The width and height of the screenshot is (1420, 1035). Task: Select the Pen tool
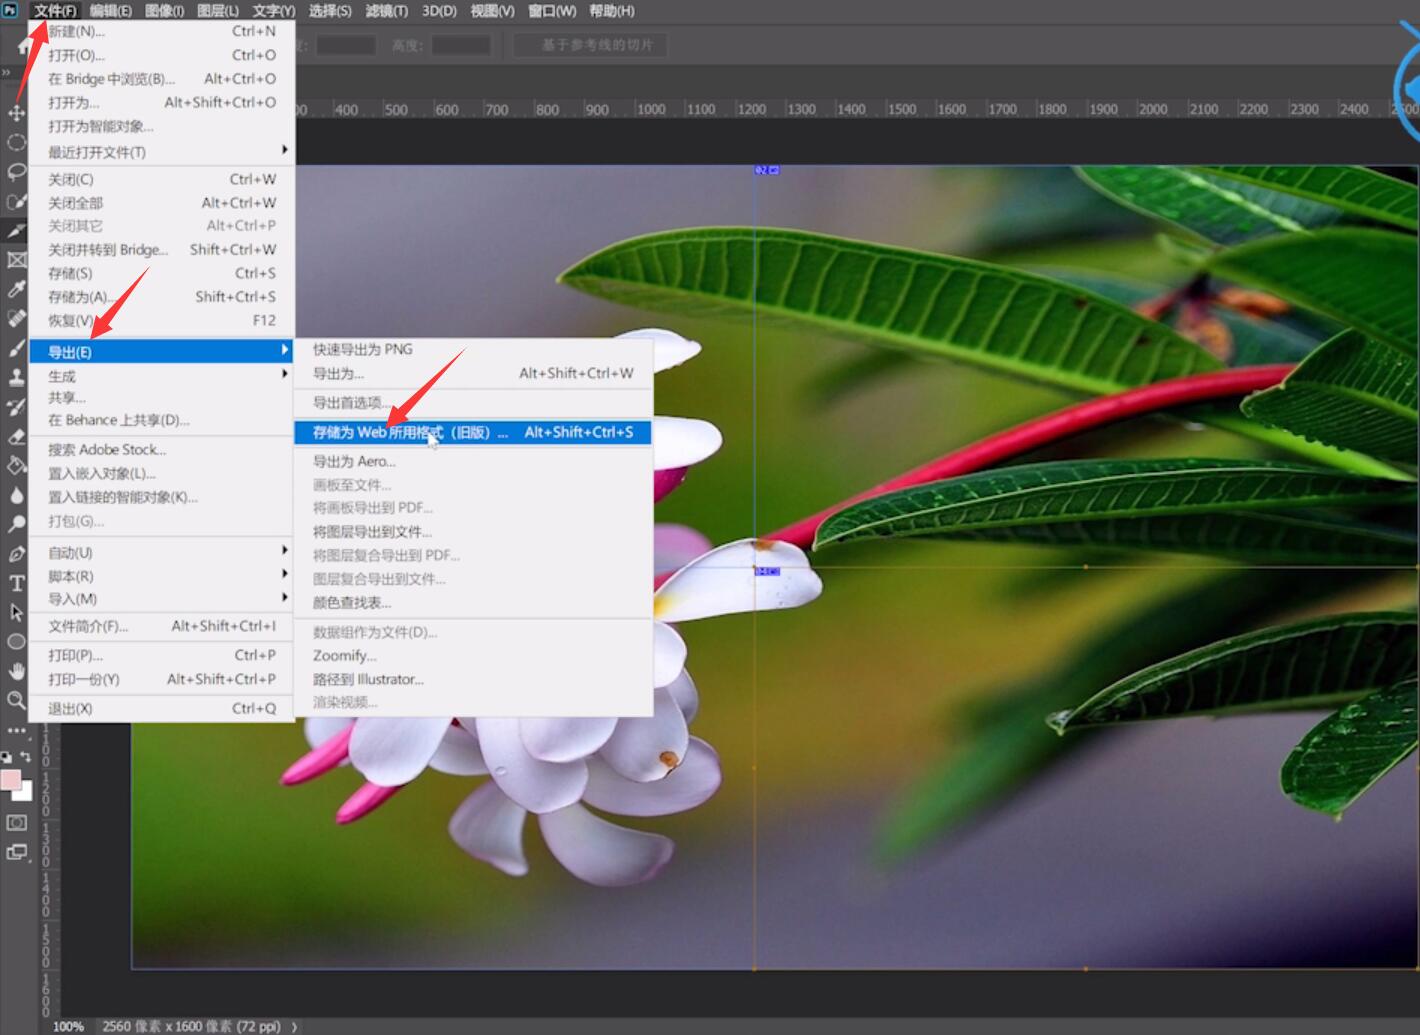[x=16, y=553]
